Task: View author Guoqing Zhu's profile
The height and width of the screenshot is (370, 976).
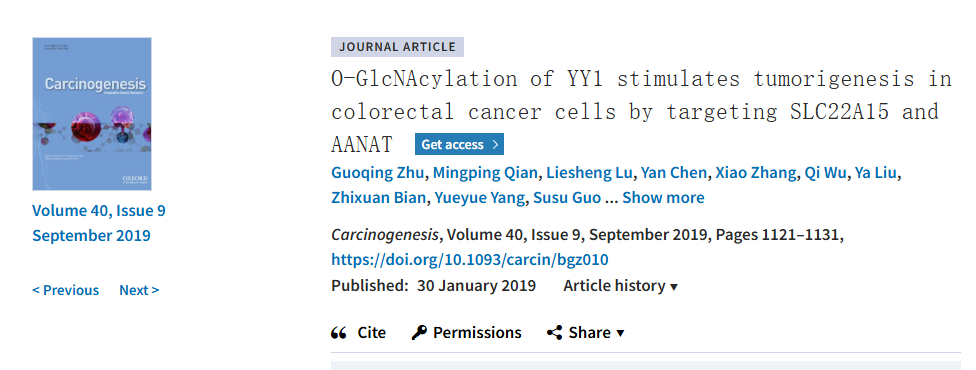Action: click(x=377, y=173)
